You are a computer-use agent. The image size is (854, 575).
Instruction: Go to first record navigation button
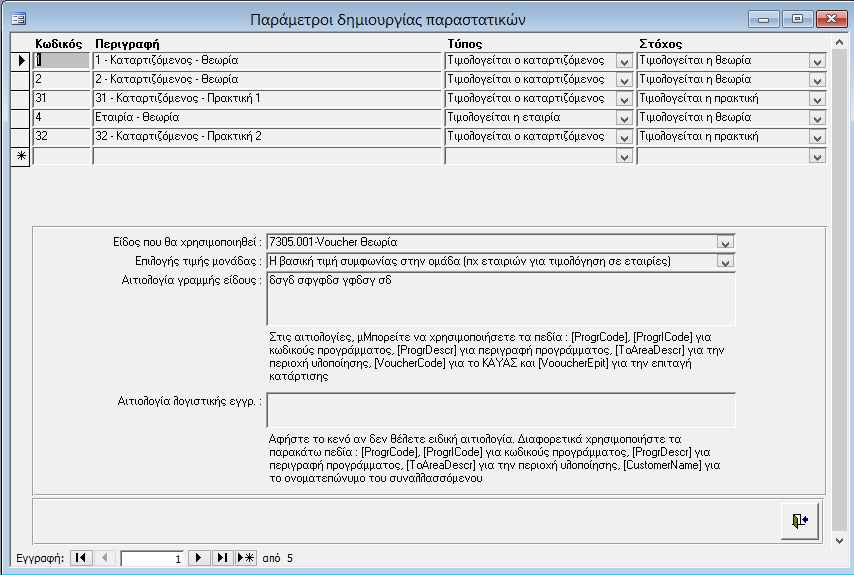[x=80, y=558]
